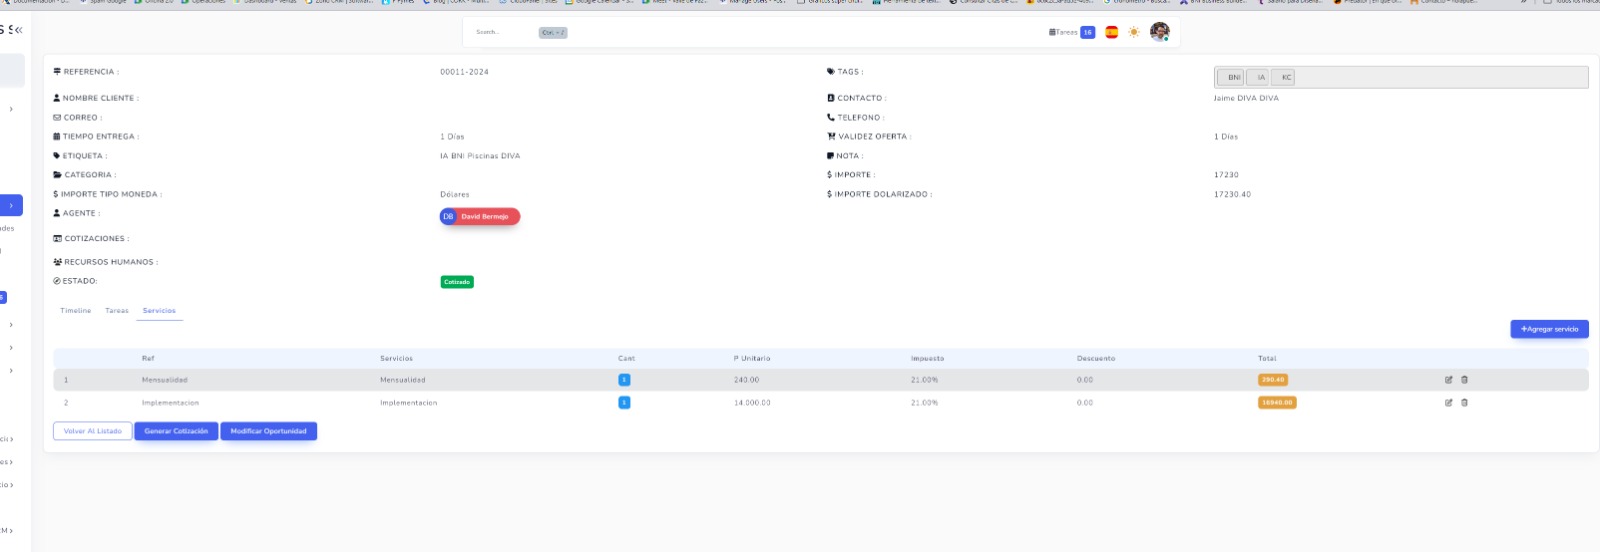Image resolution: width=1600 pixels, height=552 pixels.
Task: Click Volver Al Listado button
Action: [x=92, y=431]
